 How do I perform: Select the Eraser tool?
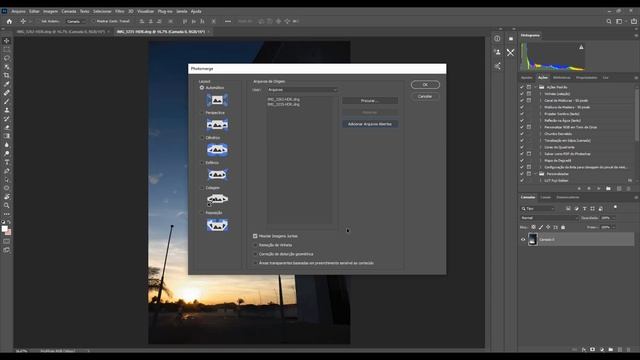[x=7, y=127]
